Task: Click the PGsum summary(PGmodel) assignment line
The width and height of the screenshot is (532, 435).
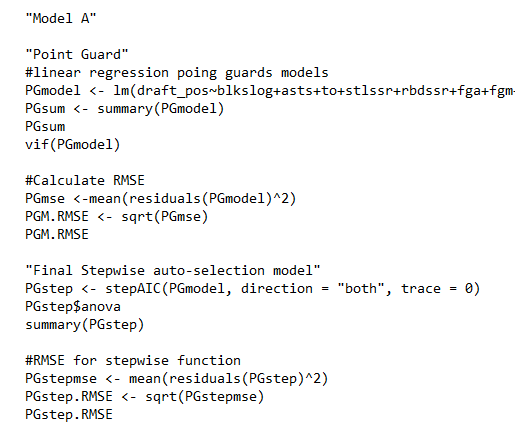Action: 125,109
